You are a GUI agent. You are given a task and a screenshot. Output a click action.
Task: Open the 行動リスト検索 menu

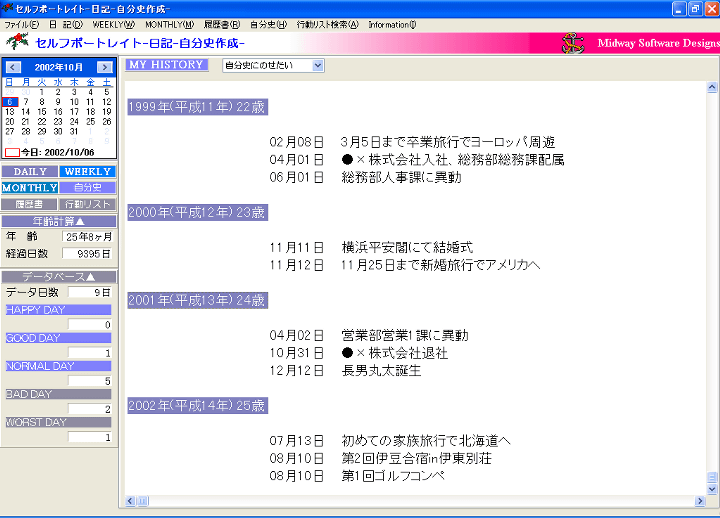[327, 25]
